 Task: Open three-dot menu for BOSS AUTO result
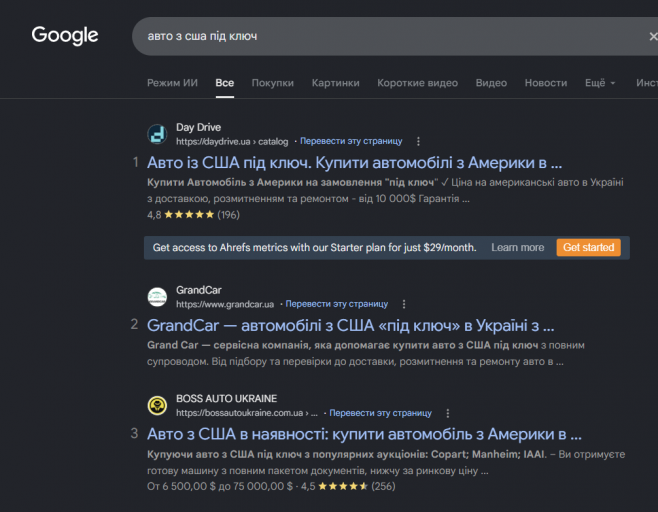click(x=448, y=413)
